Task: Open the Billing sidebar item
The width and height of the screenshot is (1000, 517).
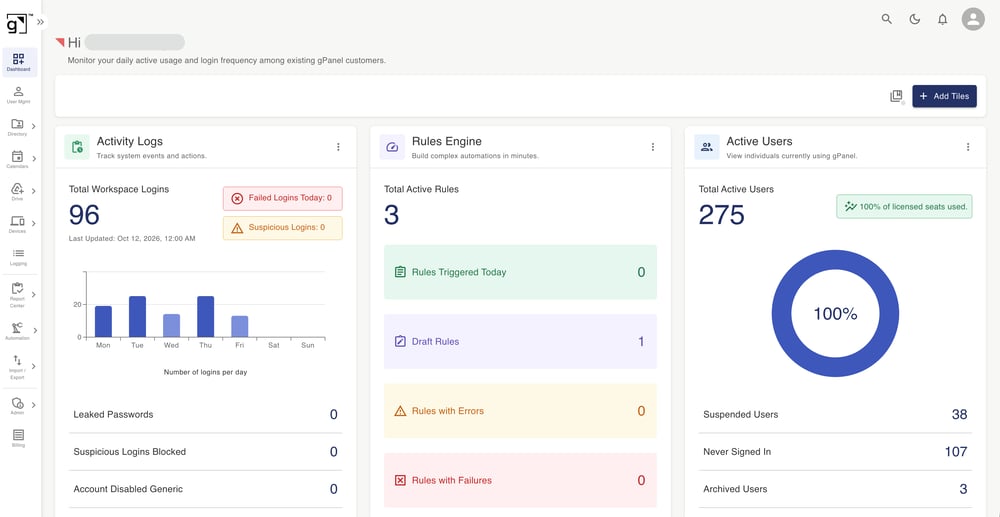Action: point(18,438)
